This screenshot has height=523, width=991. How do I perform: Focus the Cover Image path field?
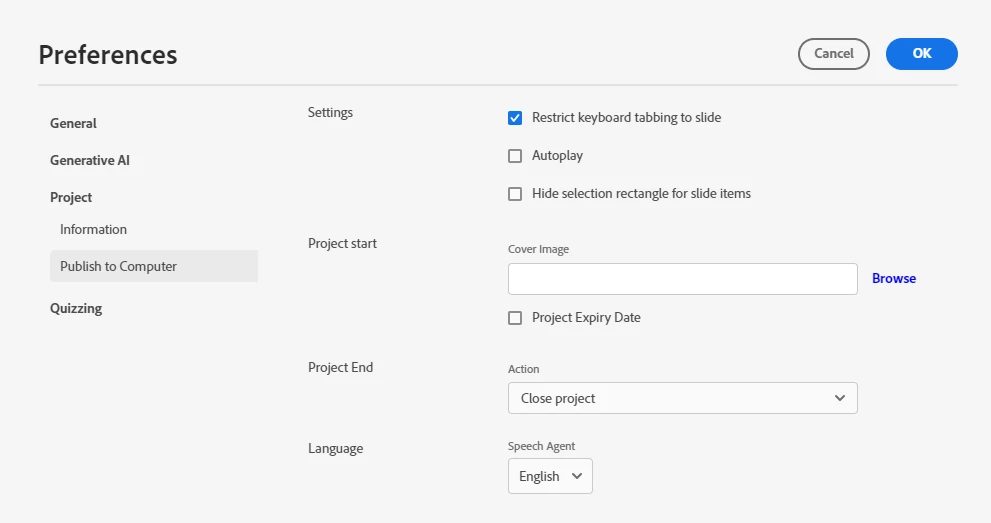(683, 279)
